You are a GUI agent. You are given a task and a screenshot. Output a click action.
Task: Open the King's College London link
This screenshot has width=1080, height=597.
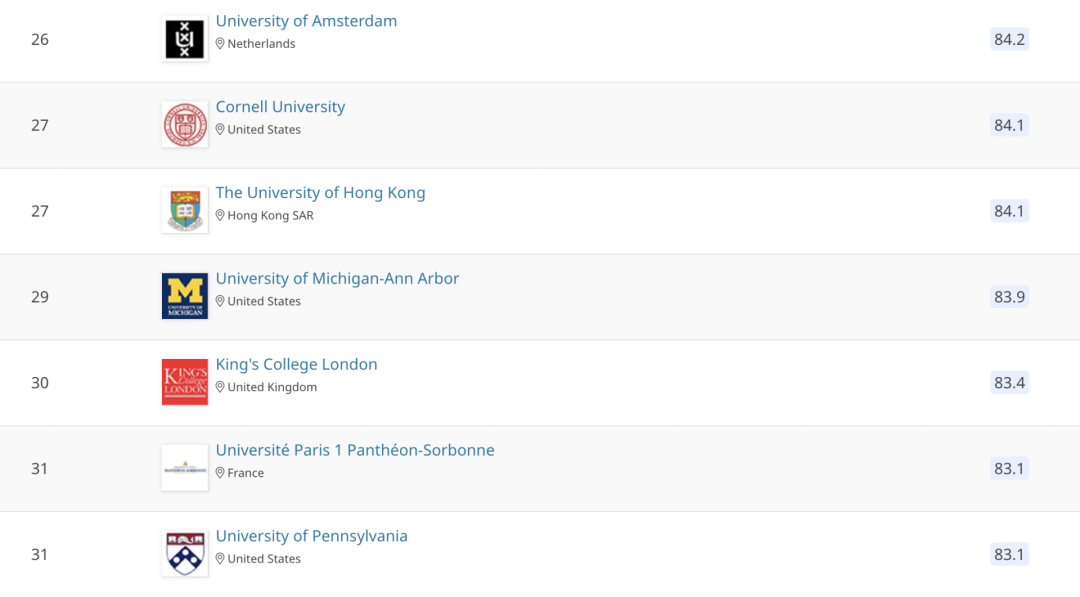(296, 365)
